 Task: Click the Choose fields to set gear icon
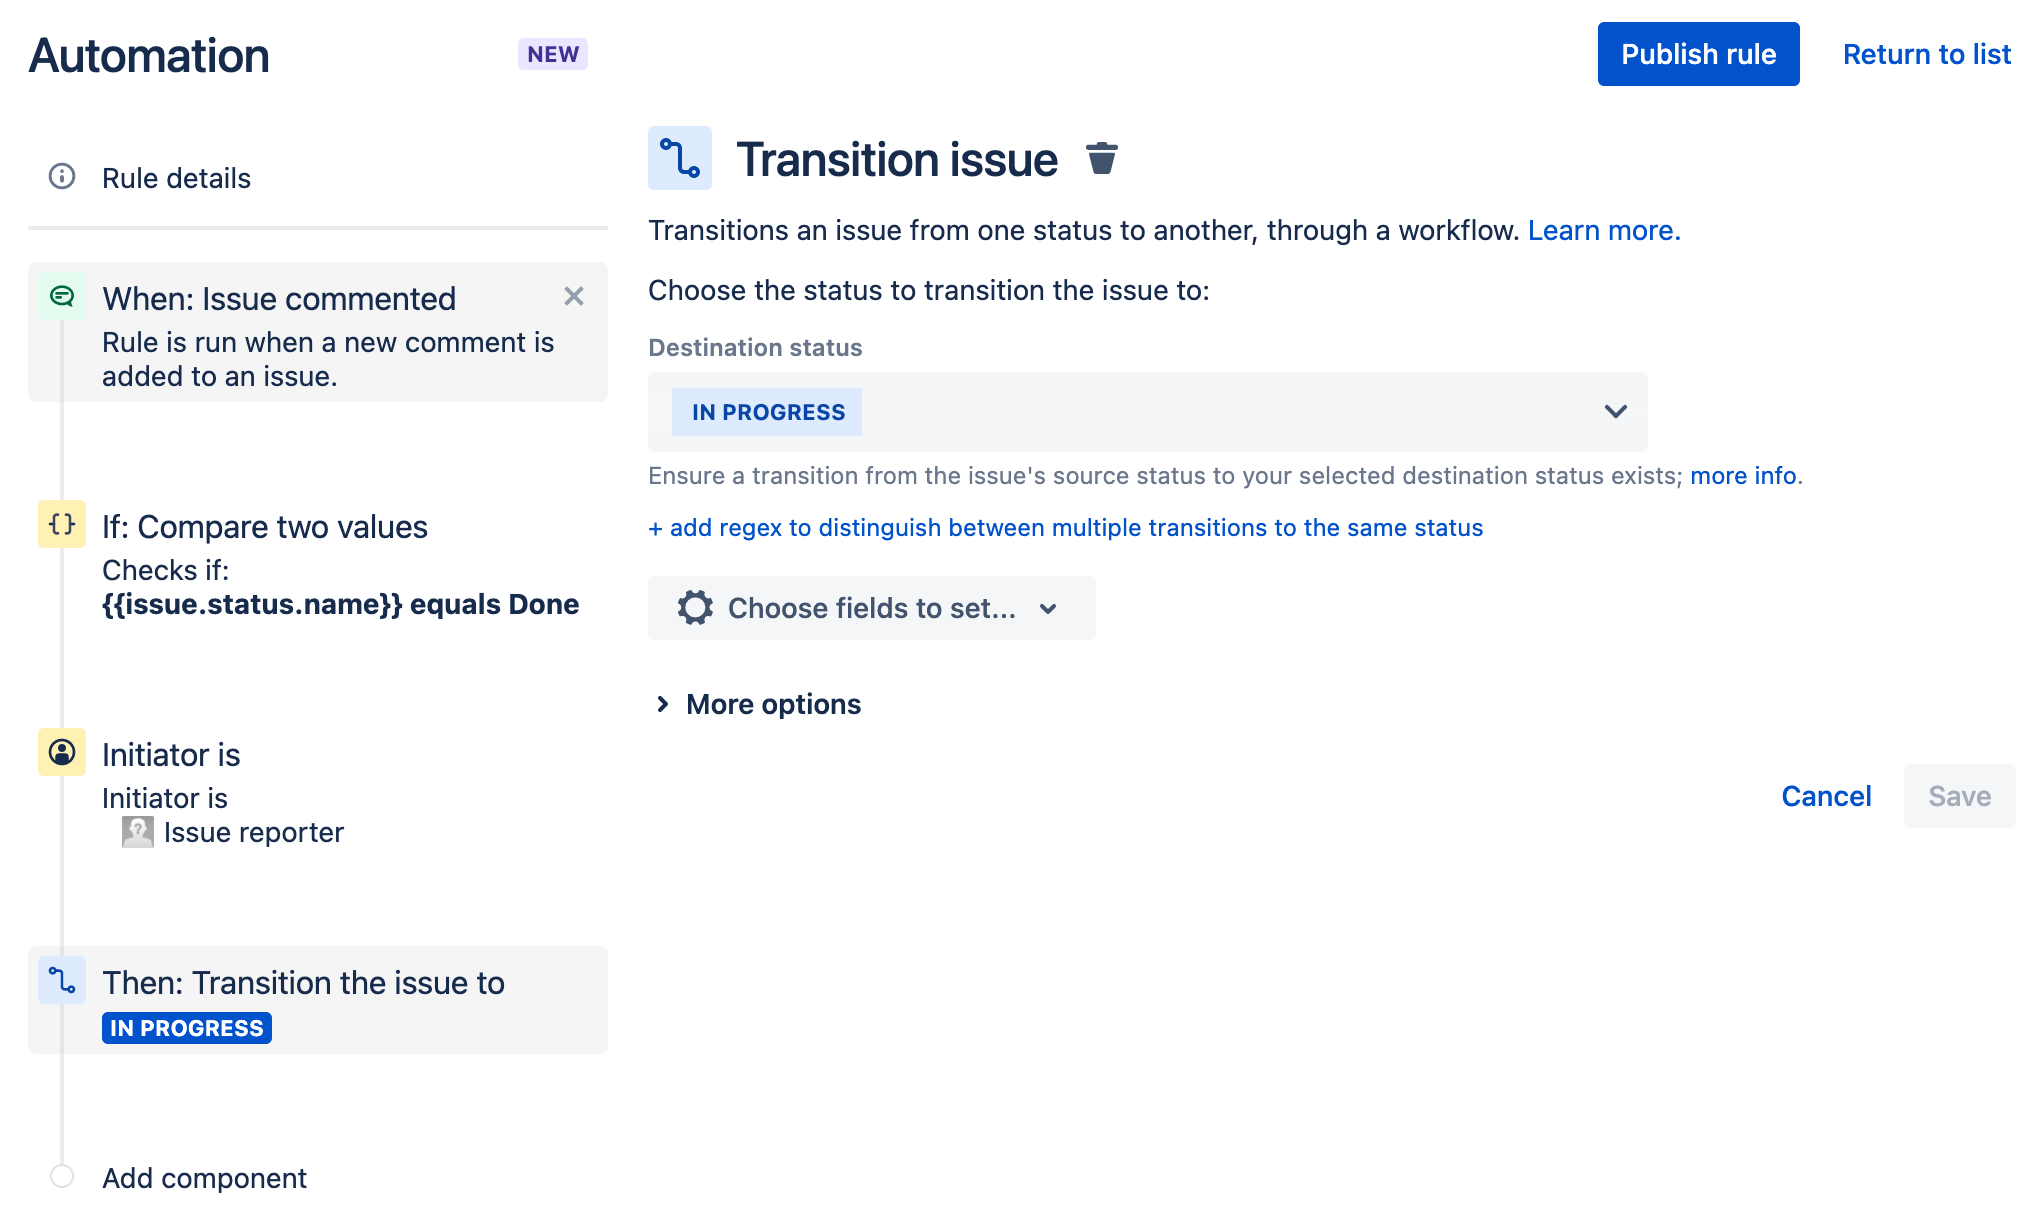point(696,608)
